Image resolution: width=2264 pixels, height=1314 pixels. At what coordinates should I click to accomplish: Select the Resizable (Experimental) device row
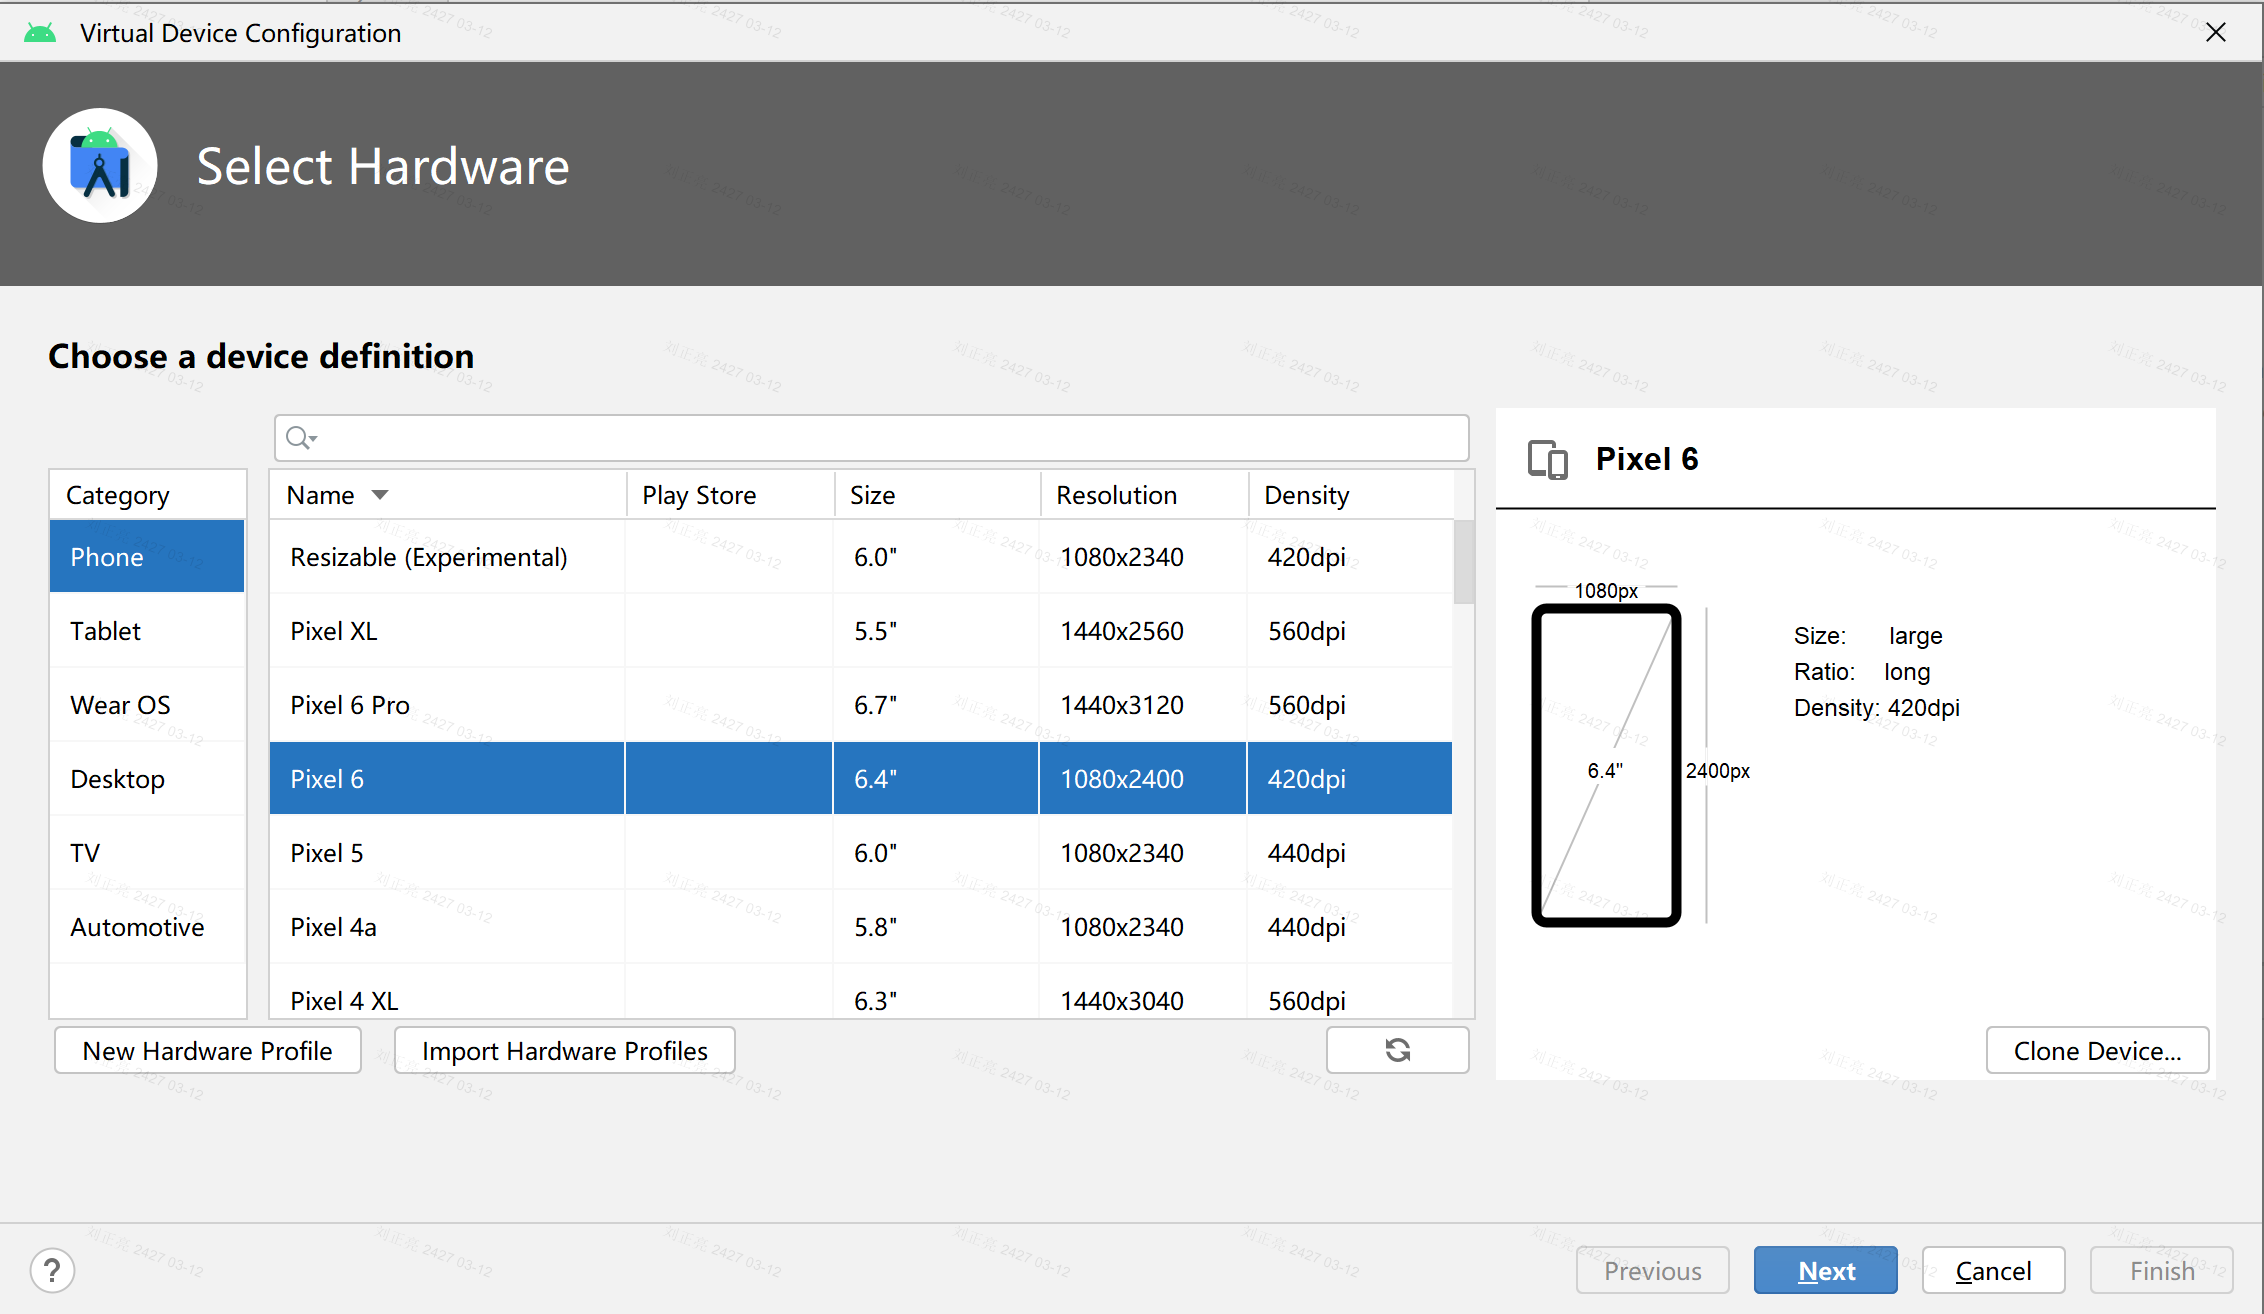coord(861,556)
